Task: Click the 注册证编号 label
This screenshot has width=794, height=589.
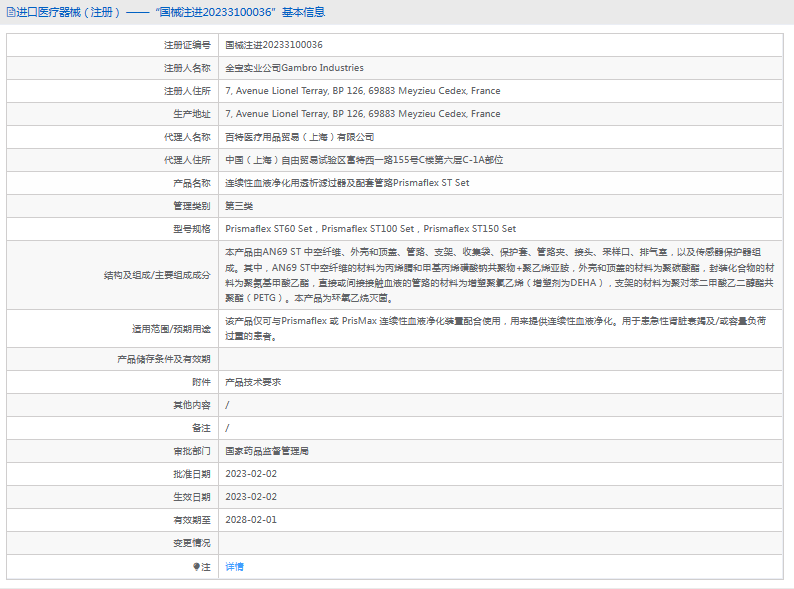Action: [187, 45]
